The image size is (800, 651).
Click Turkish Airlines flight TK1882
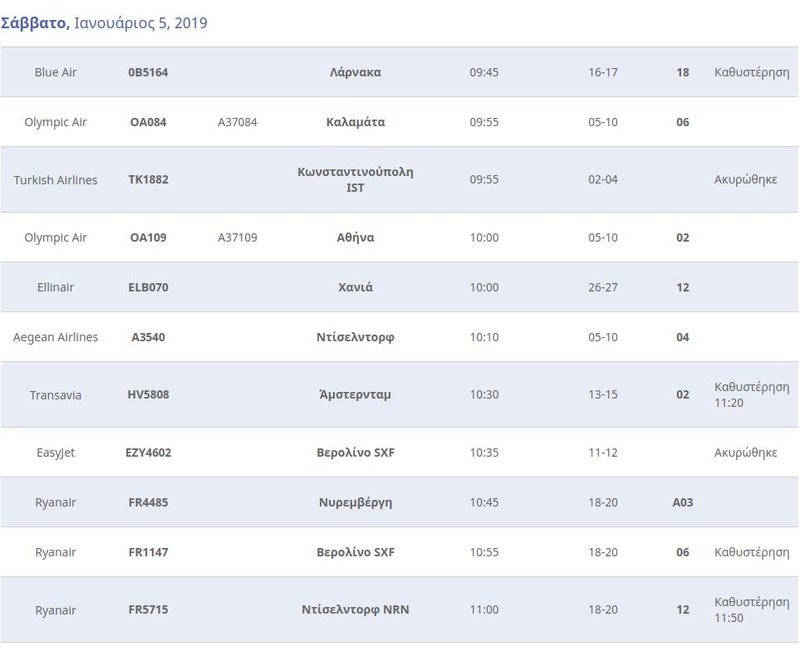tap(148, 179)
